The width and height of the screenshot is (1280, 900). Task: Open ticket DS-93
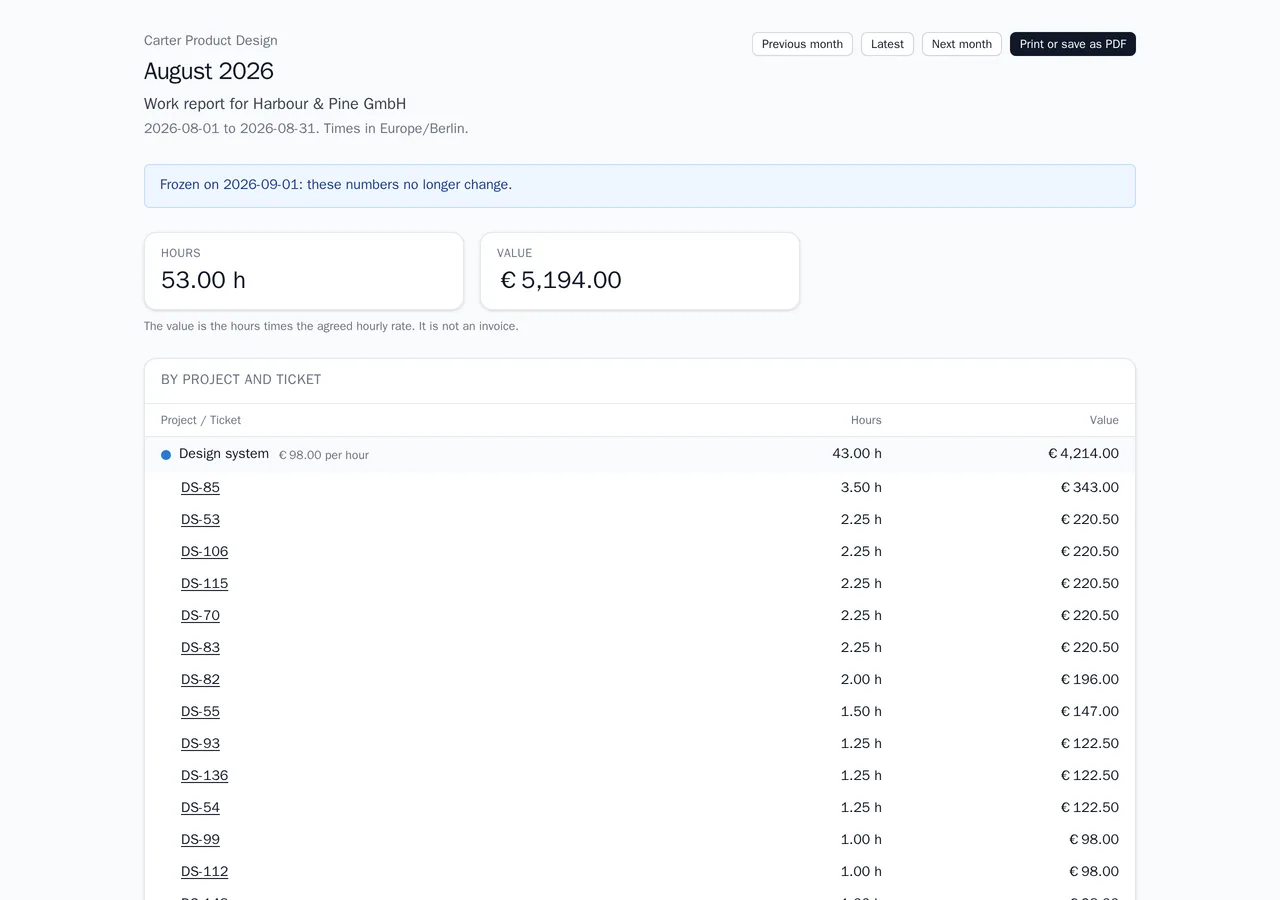point(200,744)
